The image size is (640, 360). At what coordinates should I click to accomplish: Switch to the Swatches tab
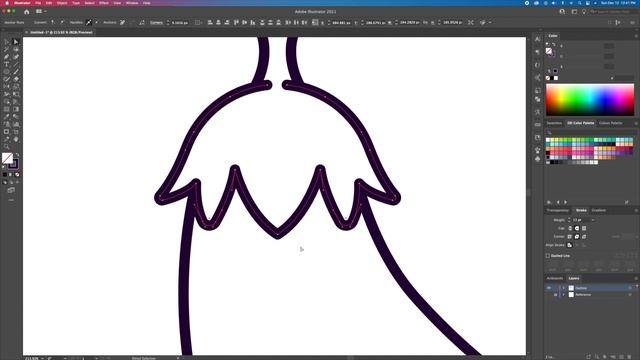coord(554,123)
